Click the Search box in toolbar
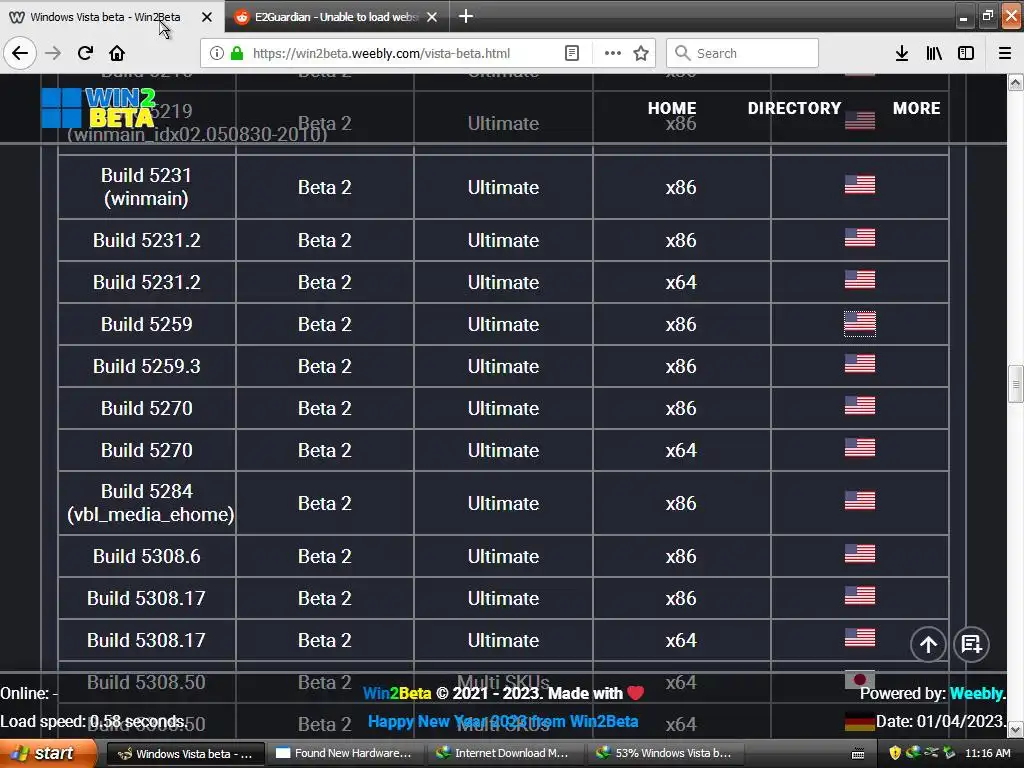1024x768 pixels. (743, 53)
